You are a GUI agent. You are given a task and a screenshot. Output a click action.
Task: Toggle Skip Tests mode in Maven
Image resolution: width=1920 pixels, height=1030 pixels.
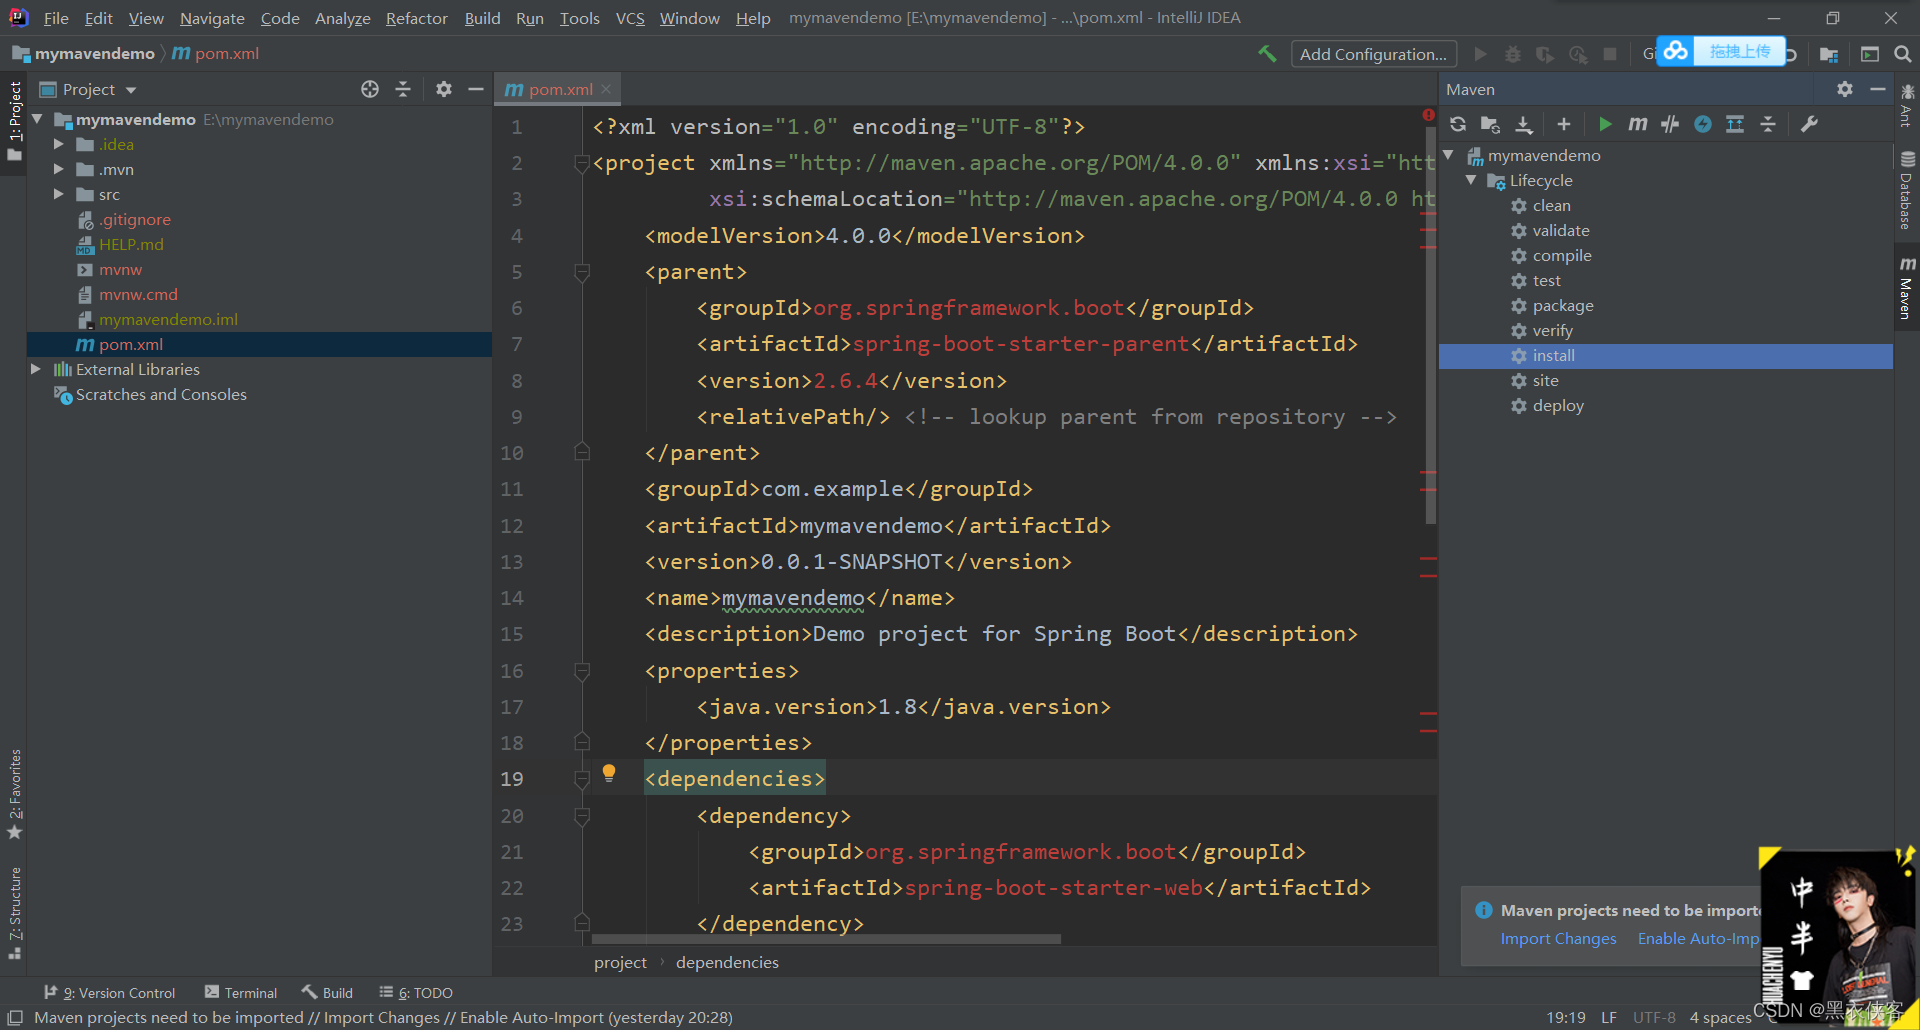pyautogui.click(x=1703, y=124)
